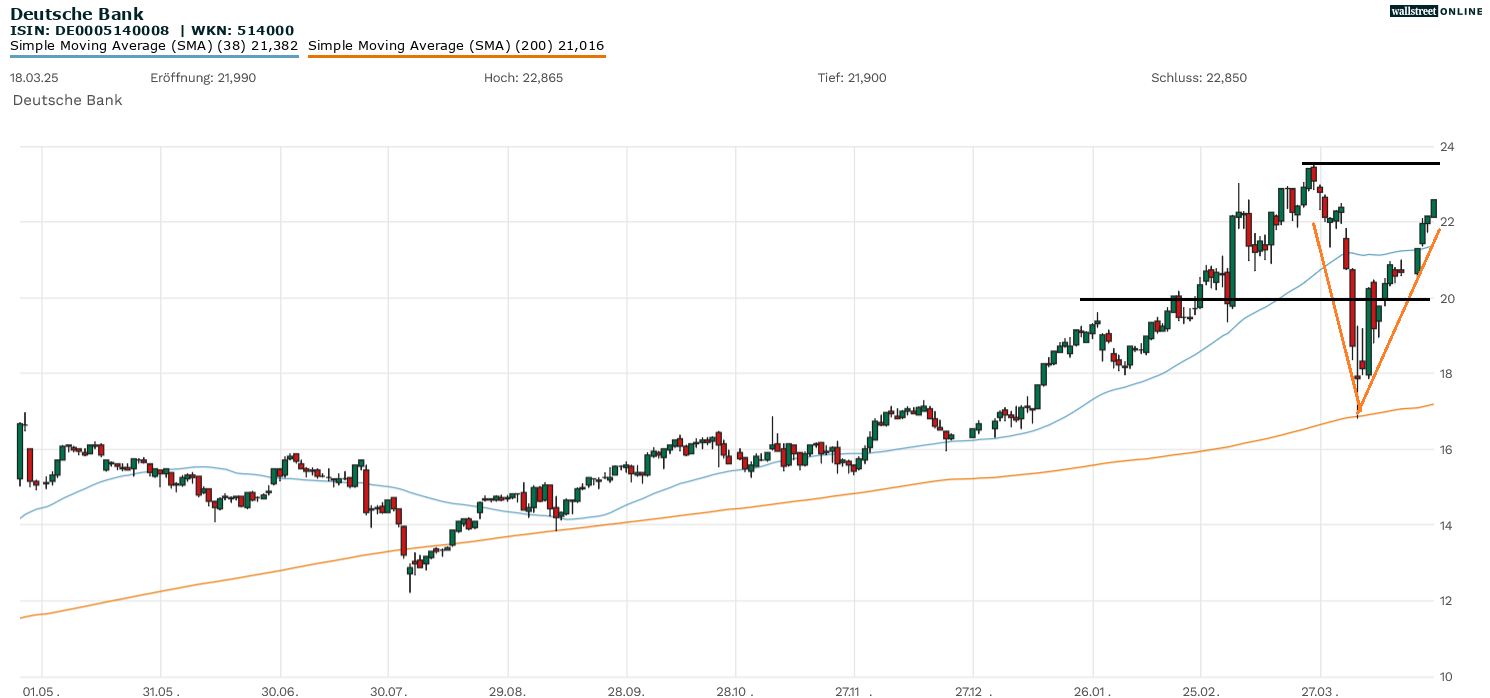Click the Hoch 22,865 value

point(523,78)
